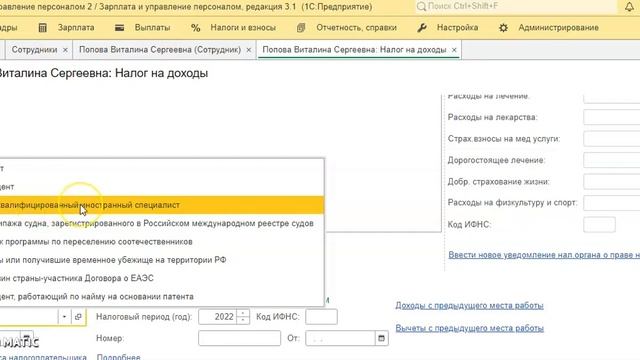The width and height of the screenshot is (640, 360).
Task: Open calendar picker next to От field
Action: click(381, 338)
